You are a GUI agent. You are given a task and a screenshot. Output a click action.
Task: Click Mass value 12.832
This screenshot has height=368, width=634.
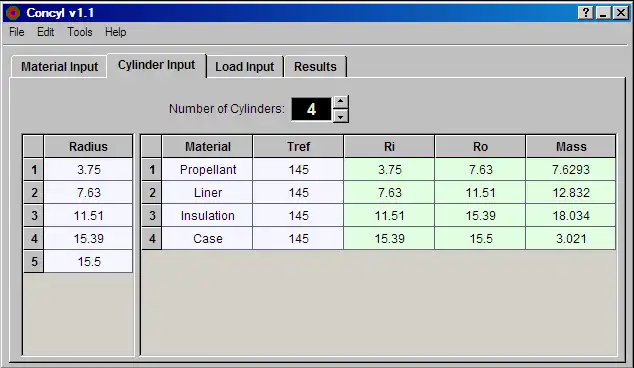[571, 192]
